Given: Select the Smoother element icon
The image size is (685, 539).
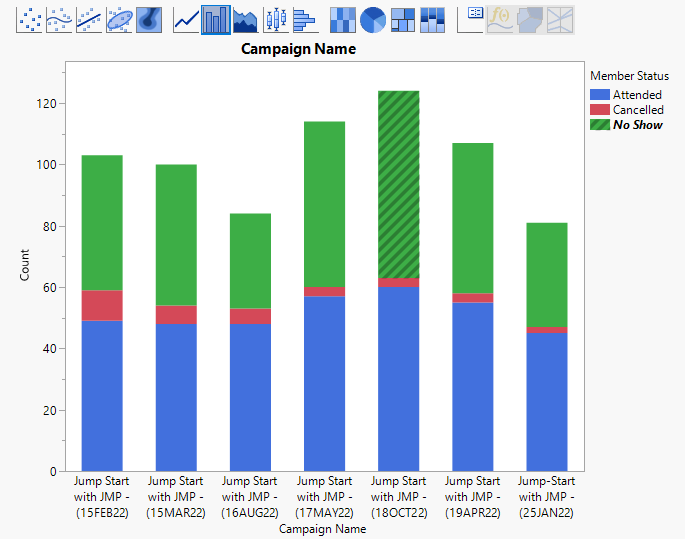Looking at the screenshot, I should (59, 20).
